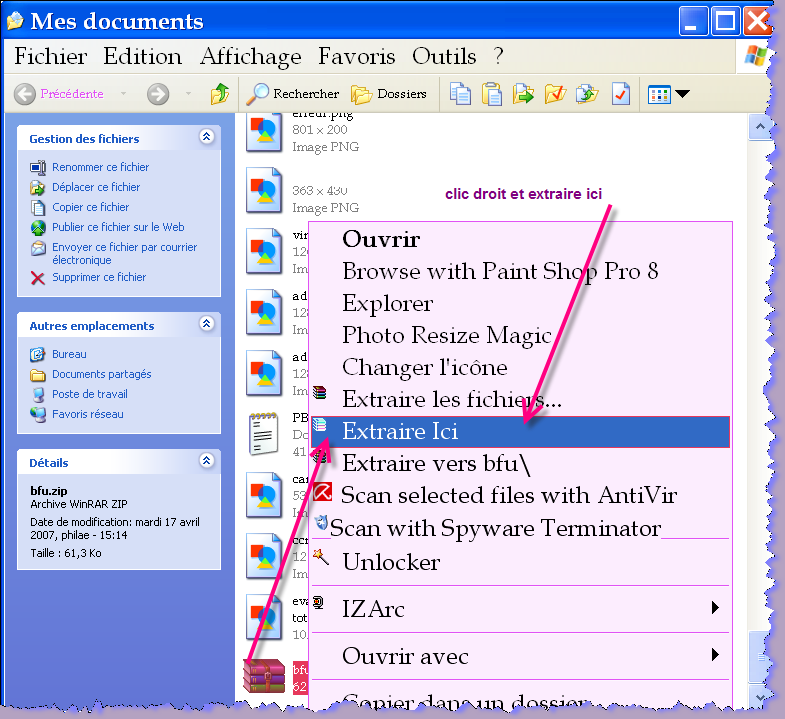Screen dimensions: 785x719
Task: Choose Scan selected files with AntiVir
Action: pos(508,495)
